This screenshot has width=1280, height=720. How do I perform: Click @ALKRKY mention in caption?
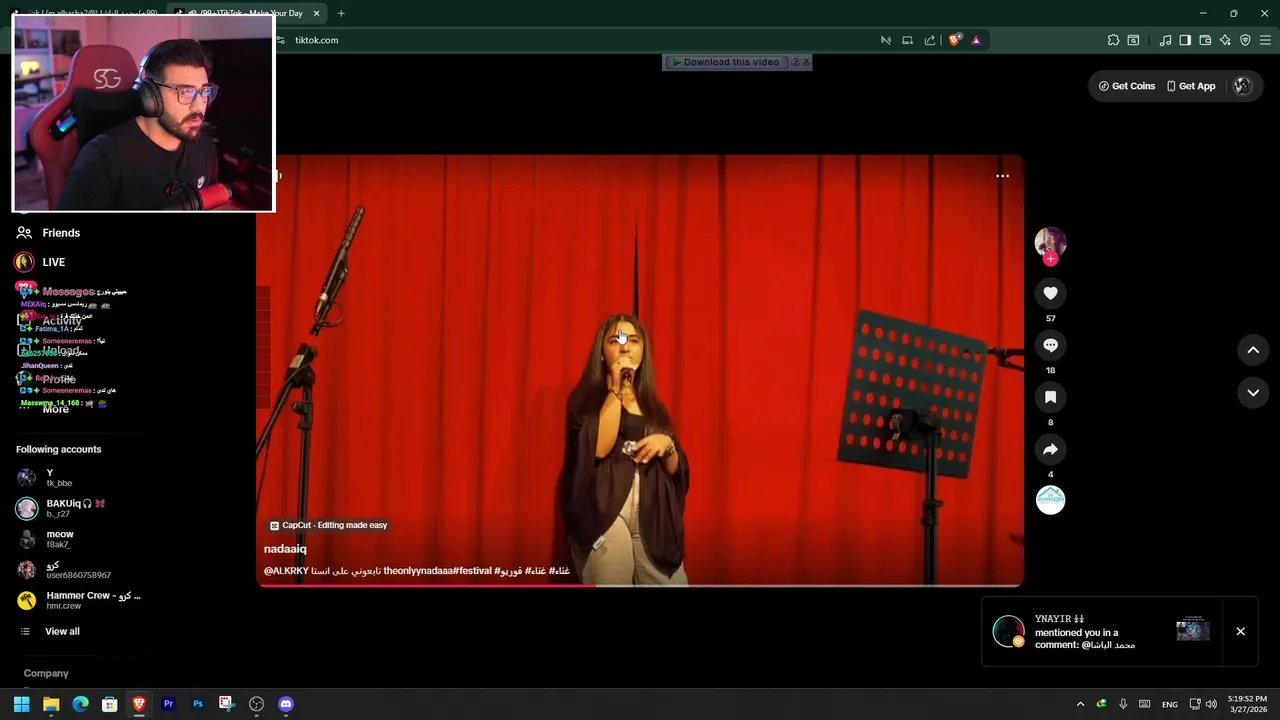pos(287,571)
